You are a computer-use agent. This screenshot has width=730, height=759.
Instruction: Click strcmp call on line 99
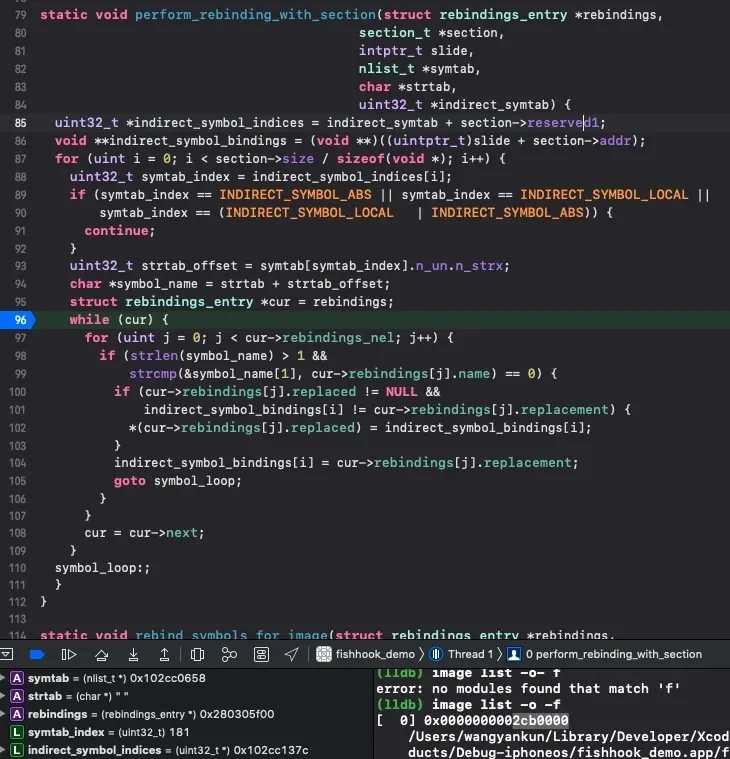(153, 374)
